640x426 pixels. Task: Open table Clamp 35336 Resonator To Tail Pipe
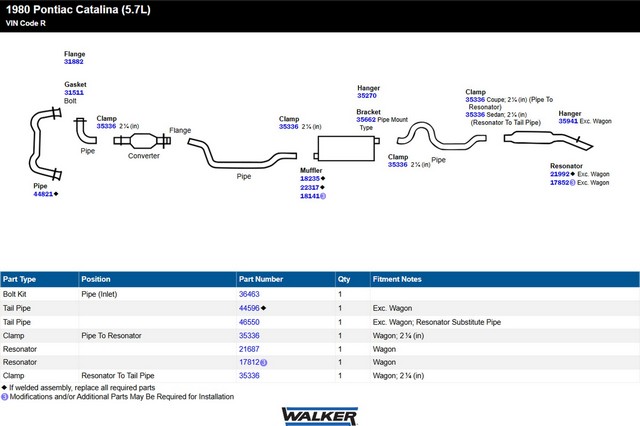coord(249,375)
